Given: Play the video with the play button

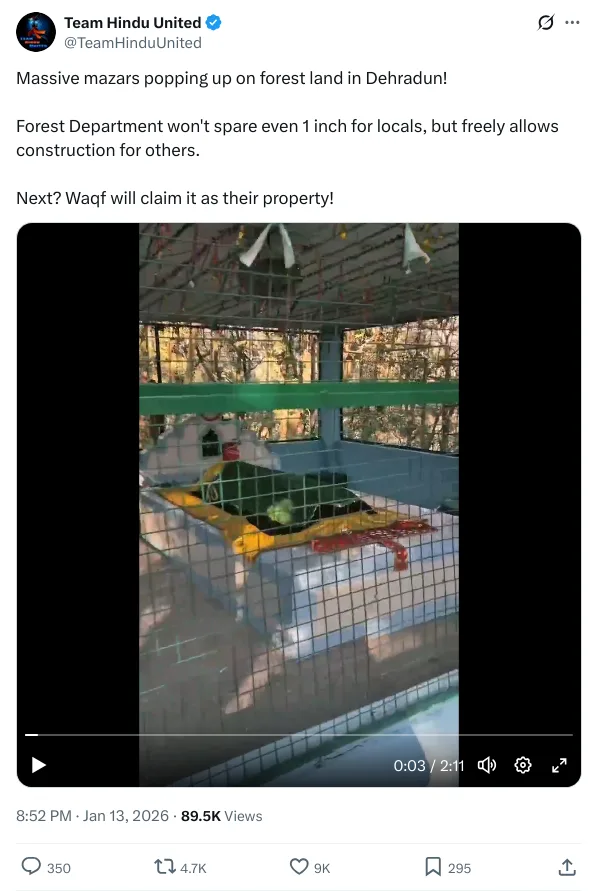Looking at the screenshot, I should pos(38,765).
